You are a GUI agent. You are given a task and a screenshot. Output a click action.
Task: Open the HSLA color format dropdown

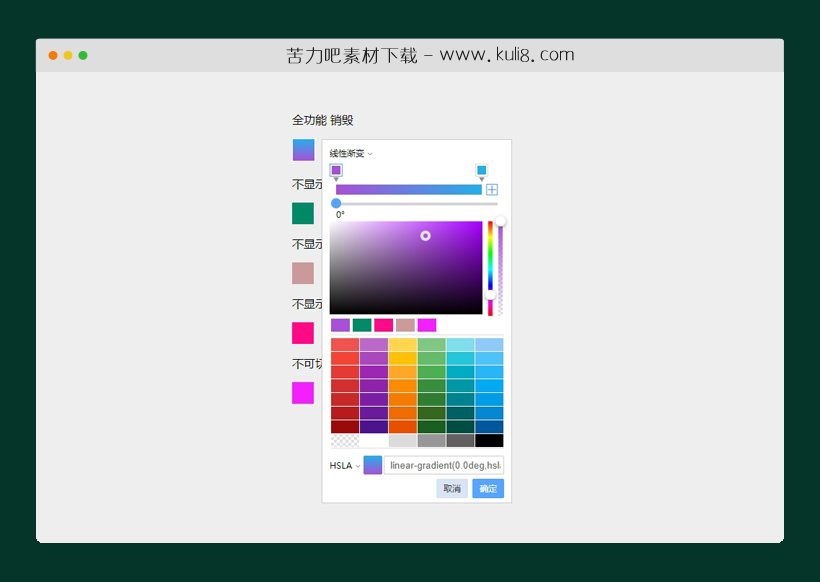(x=340, y=465)
